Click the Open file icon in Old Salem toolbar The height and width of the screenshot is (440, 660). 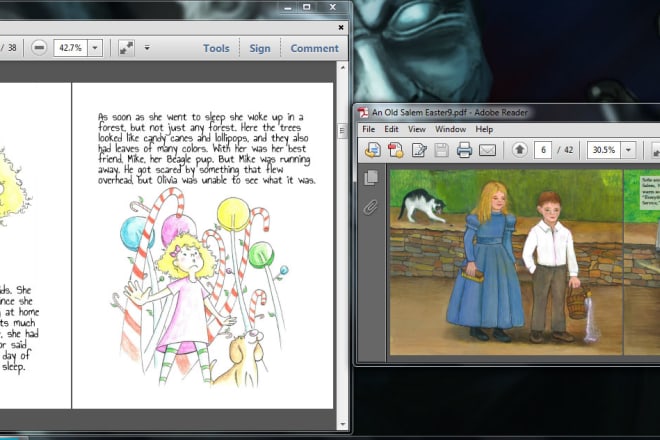[x=373, y=150]
